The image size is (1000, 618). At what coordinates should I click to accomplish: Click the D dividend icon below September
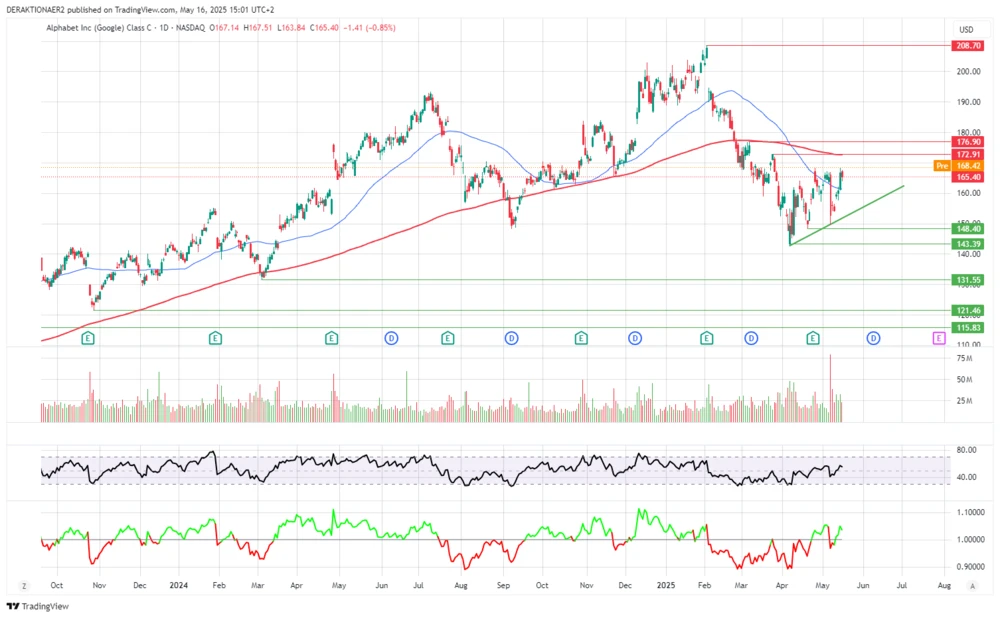[x=511, y=338]
